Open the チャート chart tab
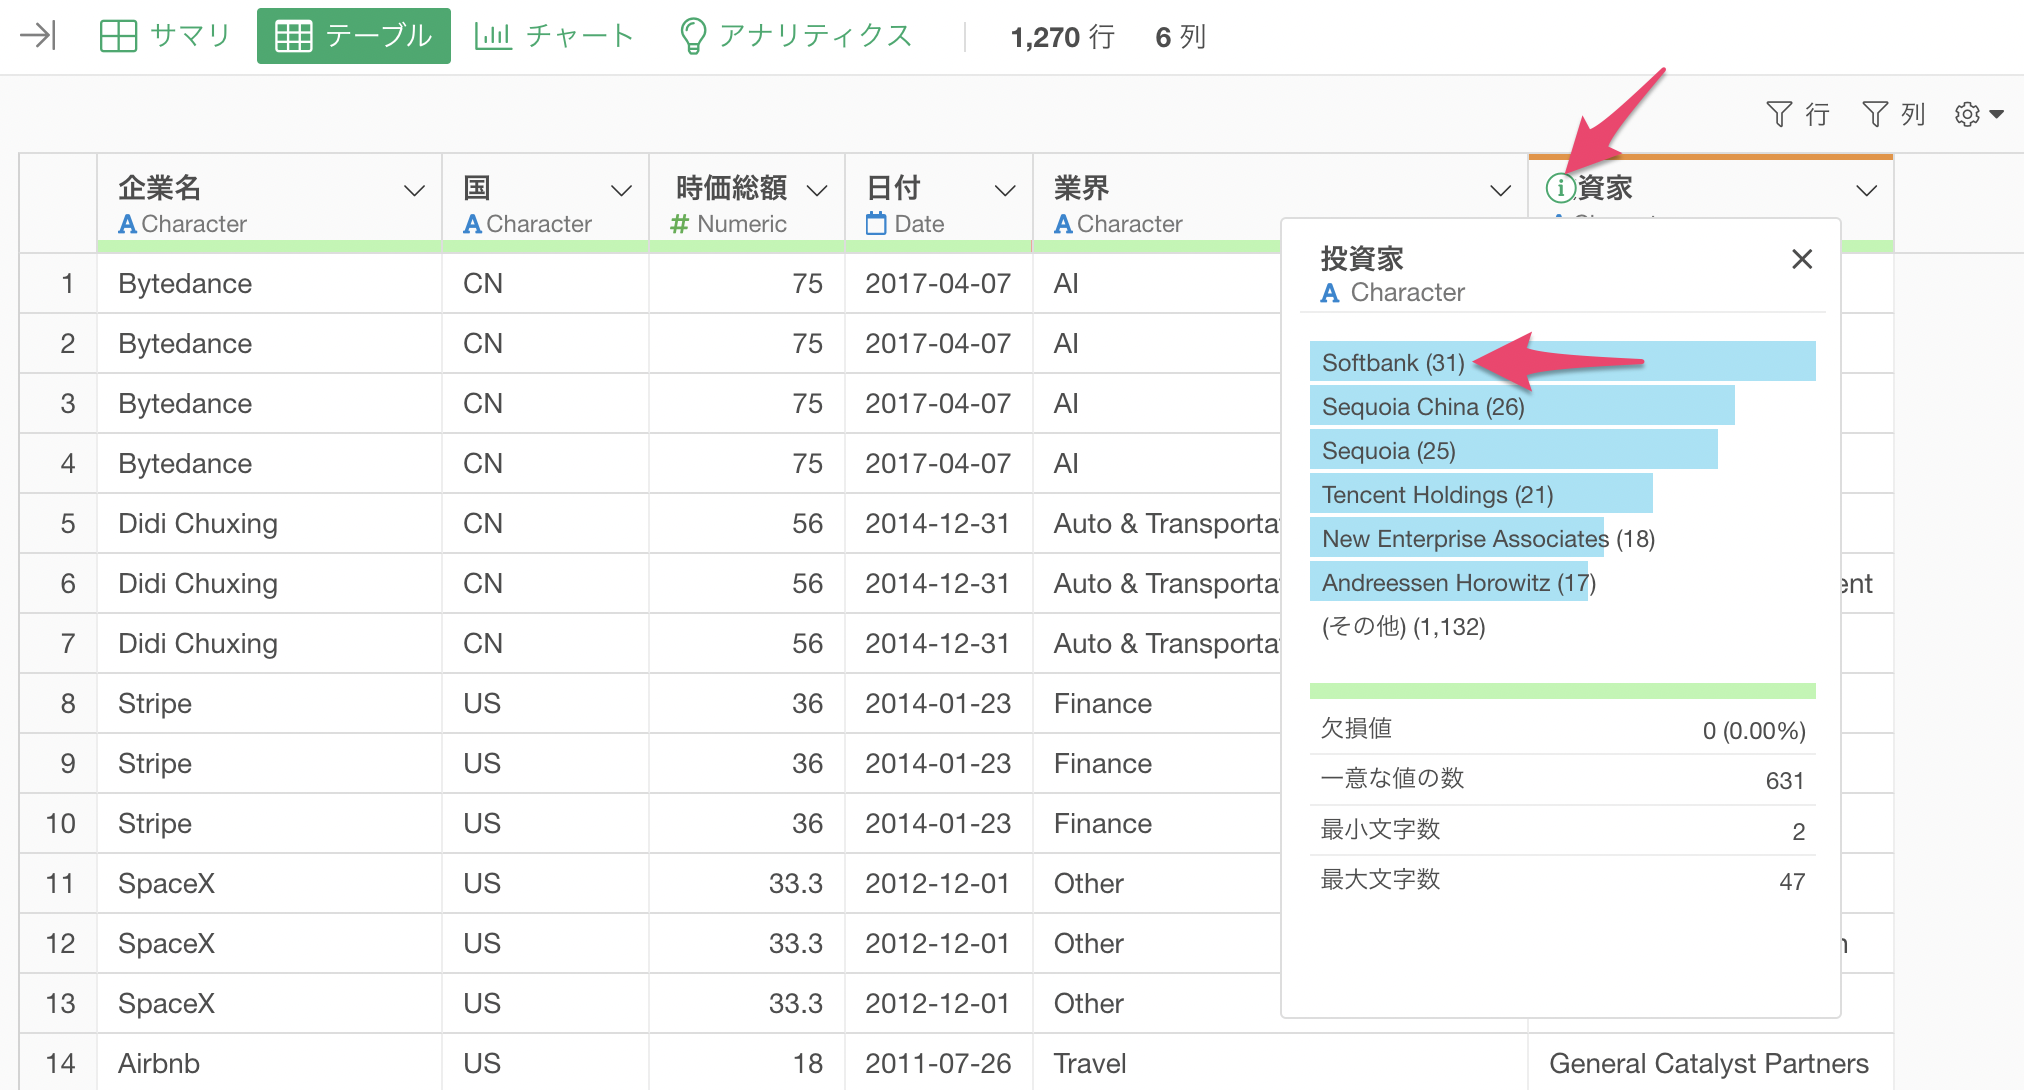 (554, 36)
